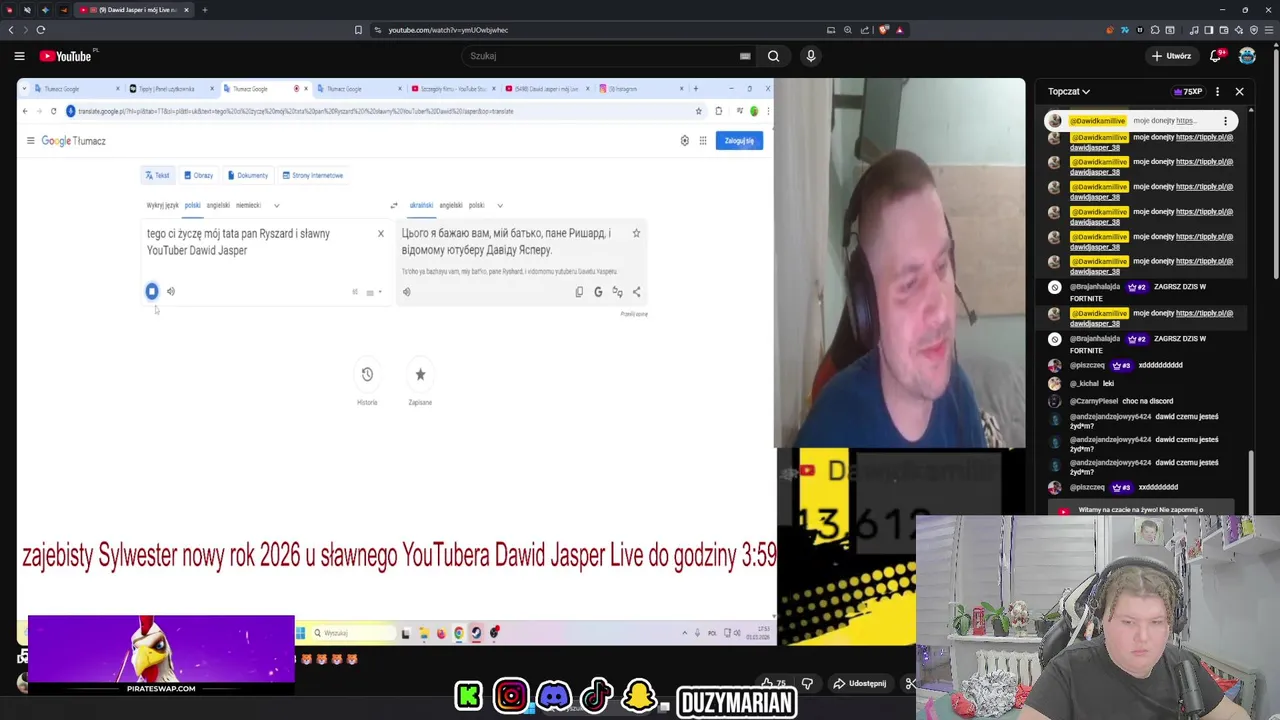Open the YouTube account avatar menu
Image resolution: width=1280 pixels, height=720 pixels.
pos(1247,56)
